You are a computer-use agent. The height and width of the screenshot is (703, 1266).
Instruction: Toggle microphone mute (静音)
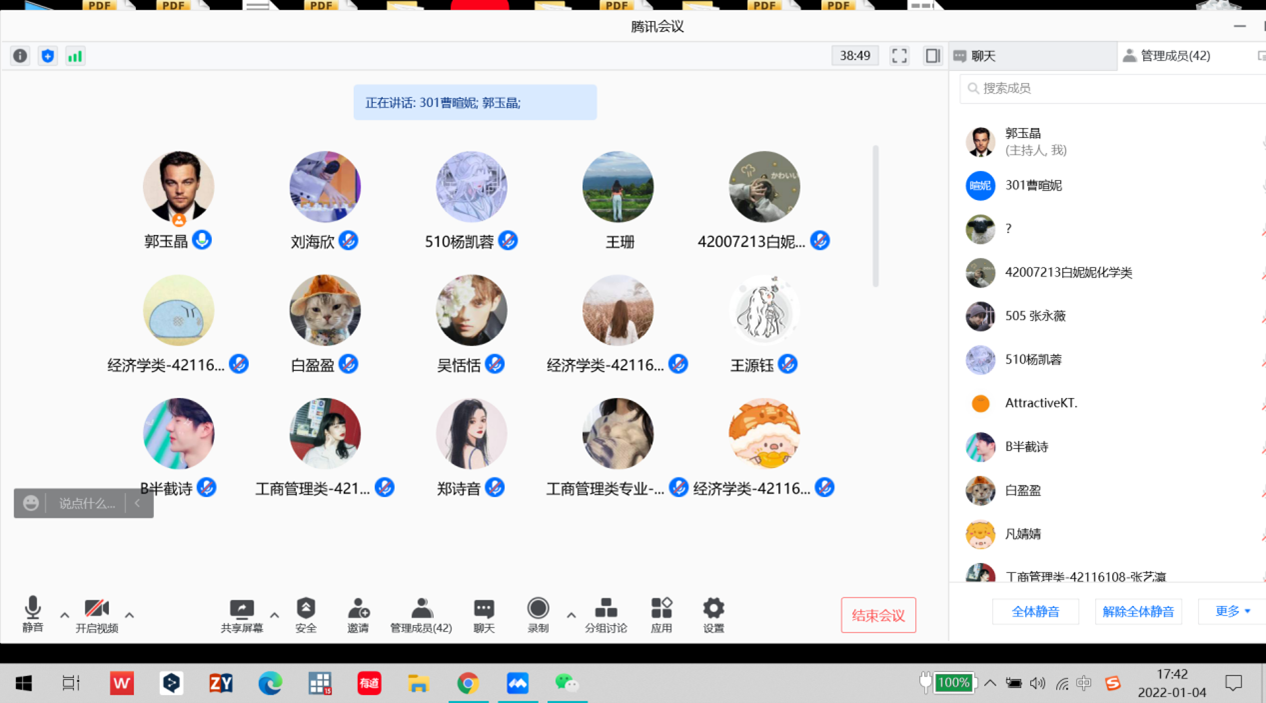click(x=33, y=610)
